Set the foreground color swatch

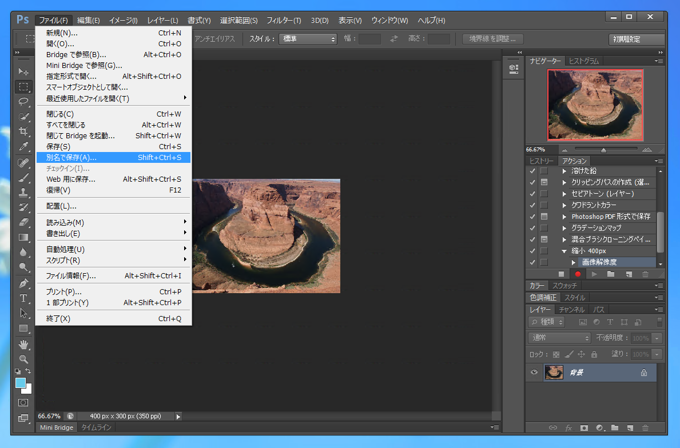tap(20, 383)
